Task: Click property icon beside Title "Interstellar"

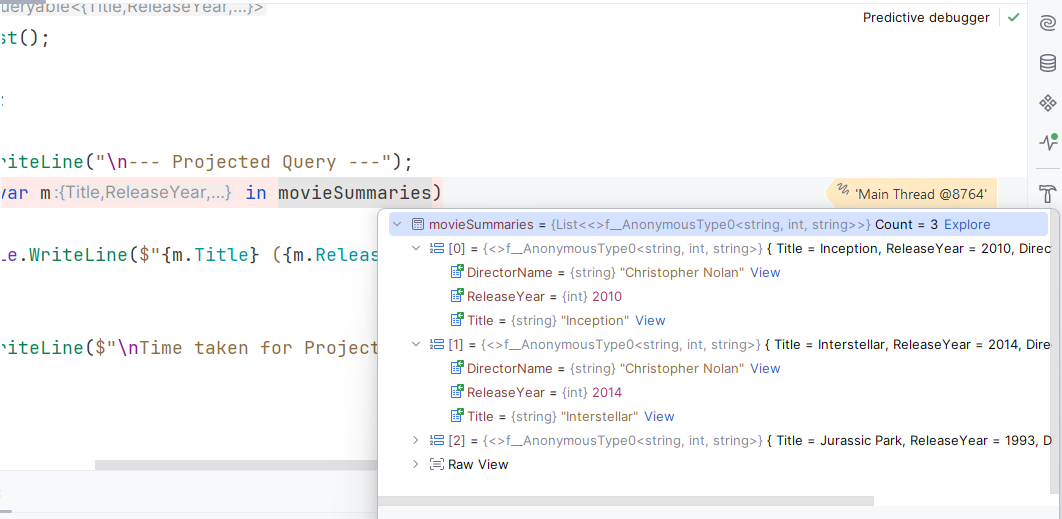Action: (457, 415)
